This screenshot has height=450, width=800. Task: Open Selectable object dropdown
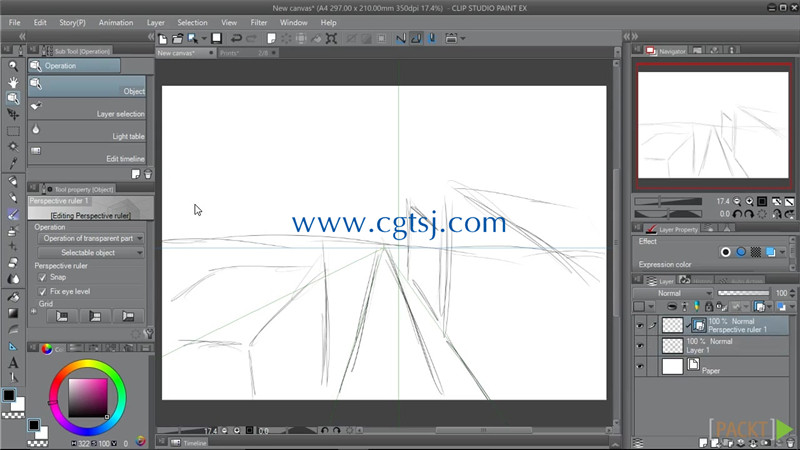[x=91, y=253]
